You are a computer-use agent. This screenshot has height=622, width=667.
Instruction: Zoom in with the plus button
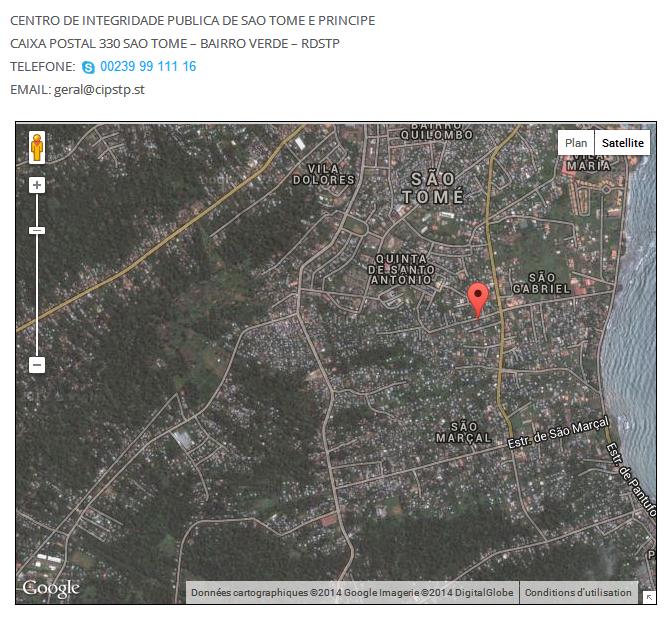pyautogui.click(x=37, y=185)
